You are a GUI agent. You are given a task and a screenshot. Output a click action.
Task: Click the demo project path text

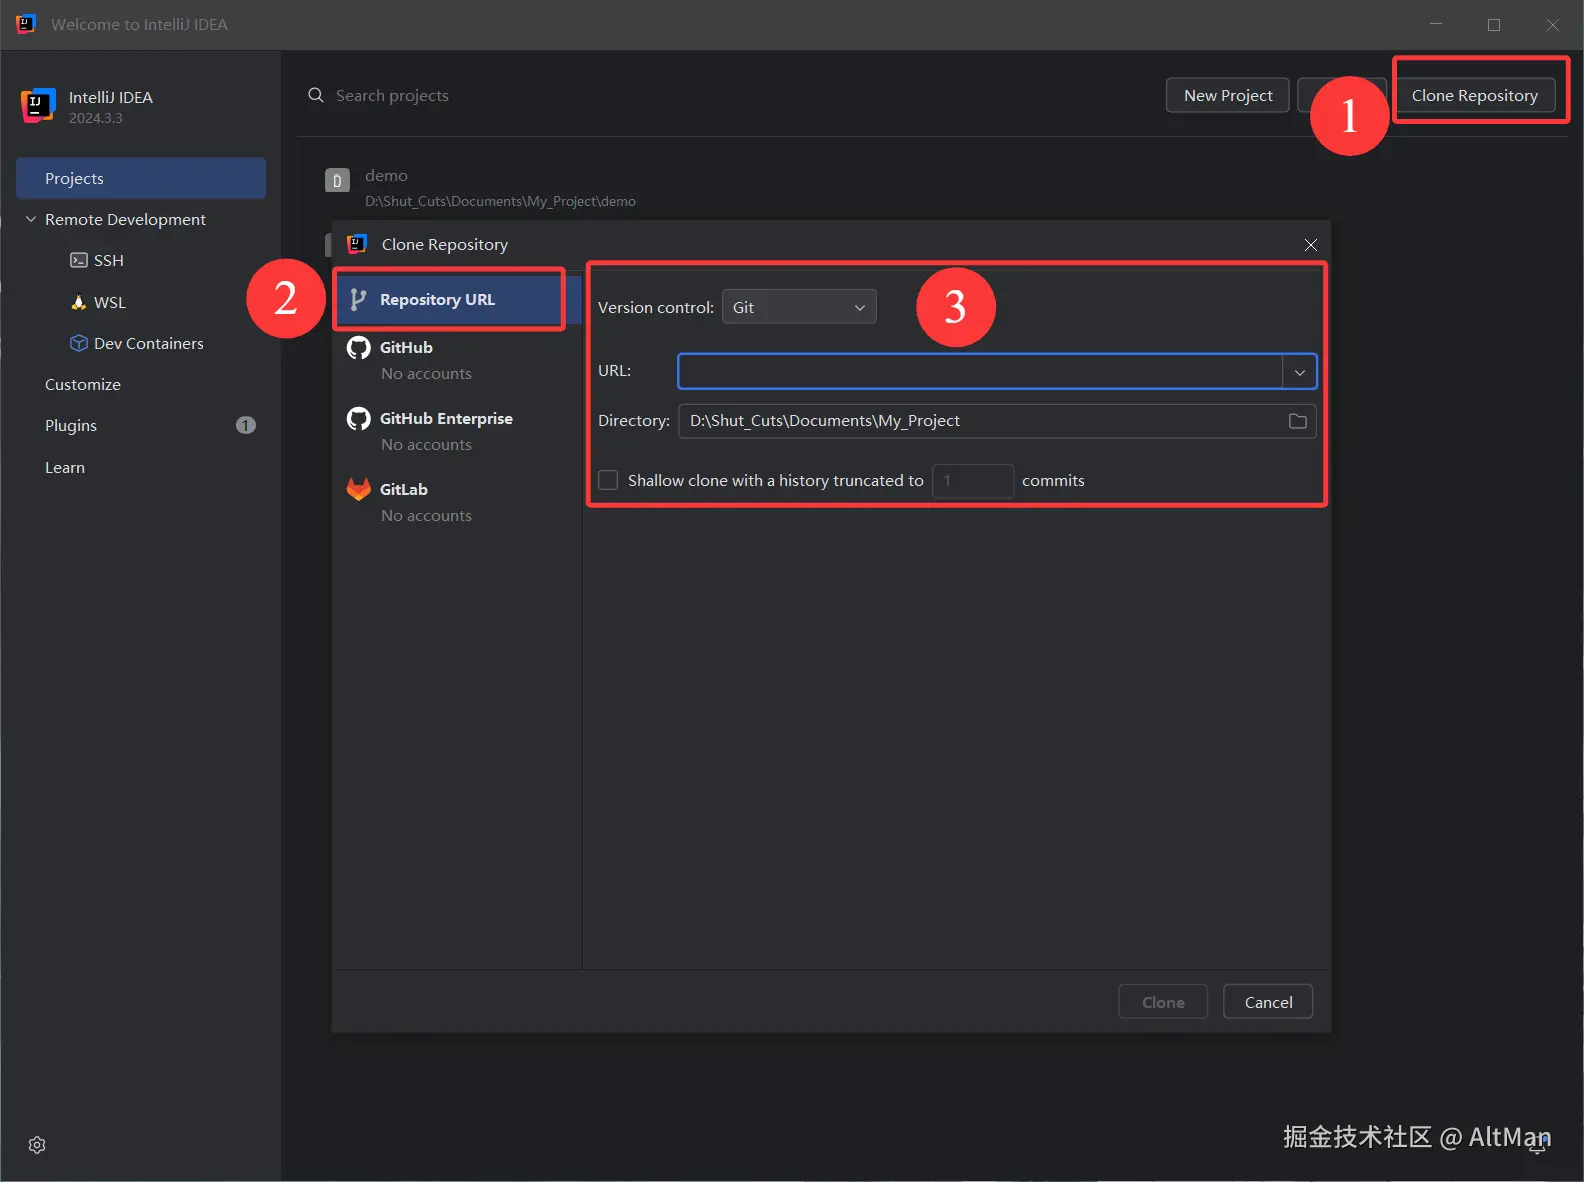coord(500,201)
